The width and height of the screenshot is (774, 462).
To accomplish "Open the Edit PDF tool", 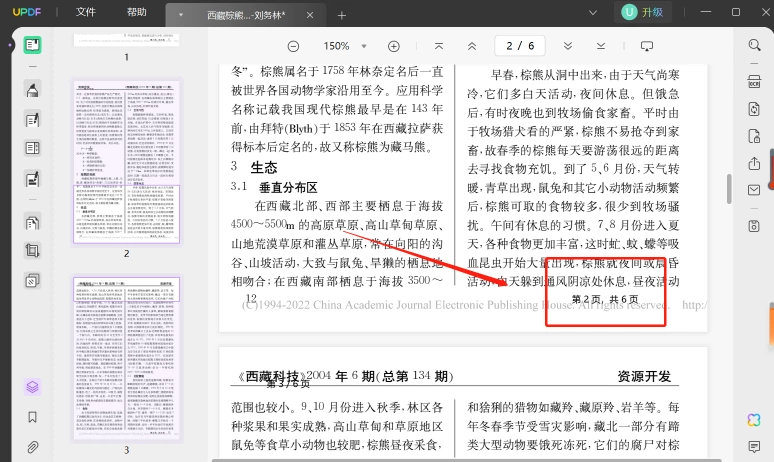I will tap(33, 120).
